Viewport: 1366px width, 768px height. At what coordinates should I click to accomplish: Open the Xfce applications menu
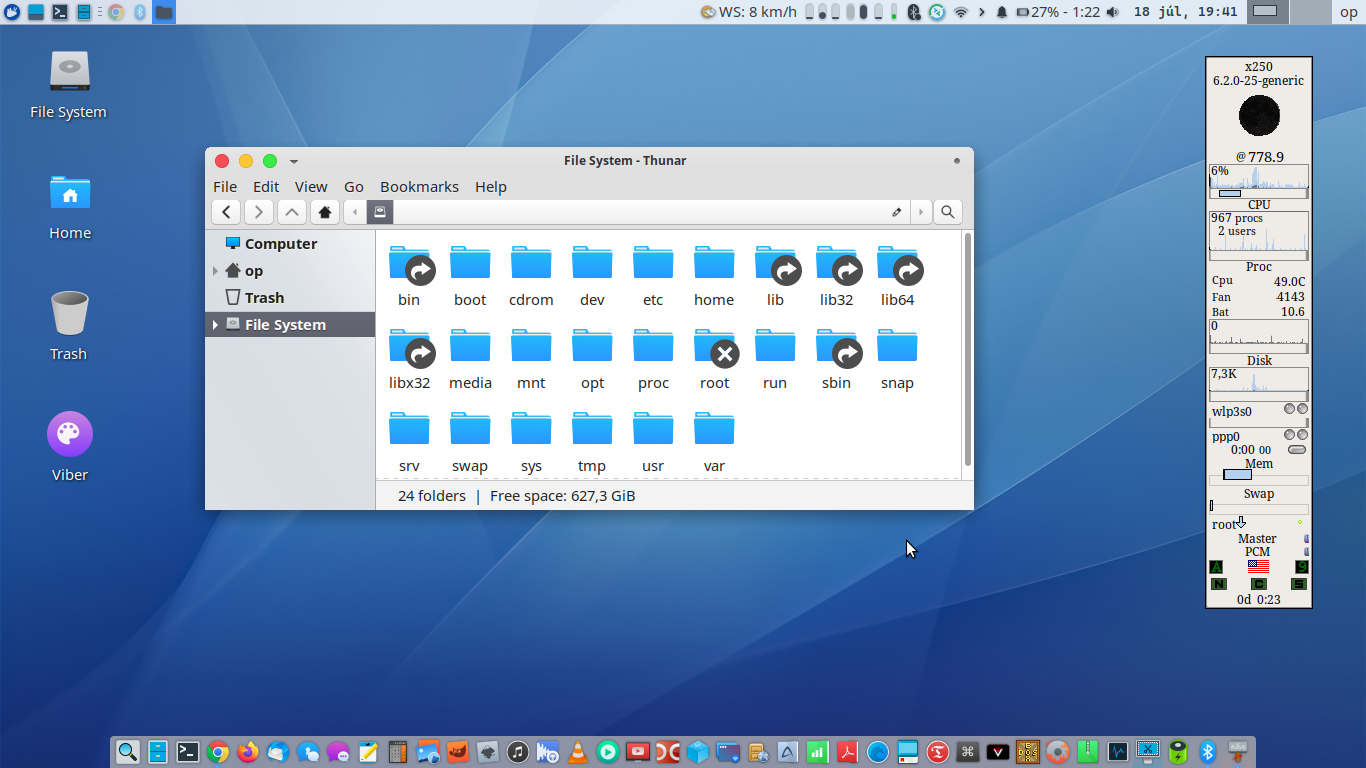click(x=11, y=12)
